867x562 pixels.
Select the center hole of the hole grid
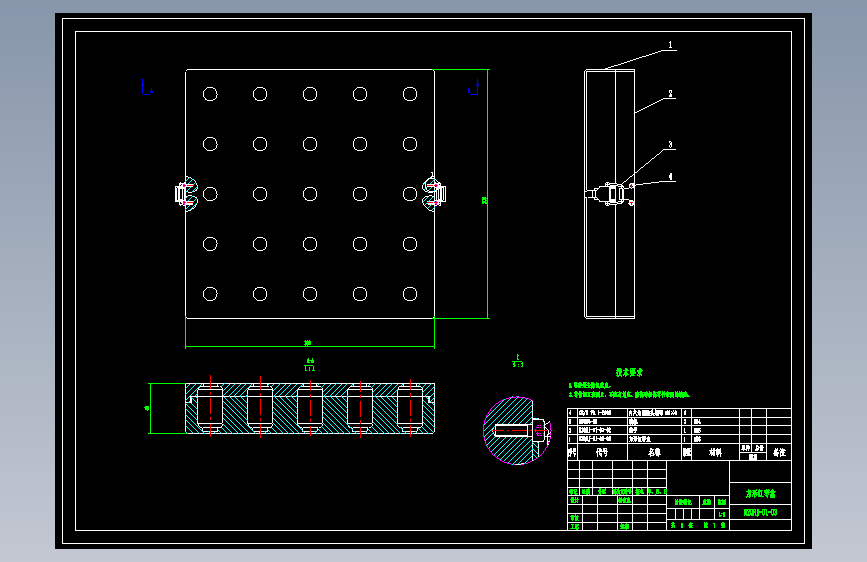(310, 194)
